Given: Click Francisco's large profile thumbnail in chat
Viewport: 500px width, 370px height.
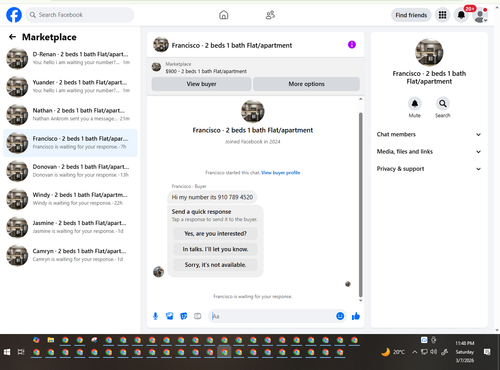Looking at the screenshot, I should coord(253,111).
